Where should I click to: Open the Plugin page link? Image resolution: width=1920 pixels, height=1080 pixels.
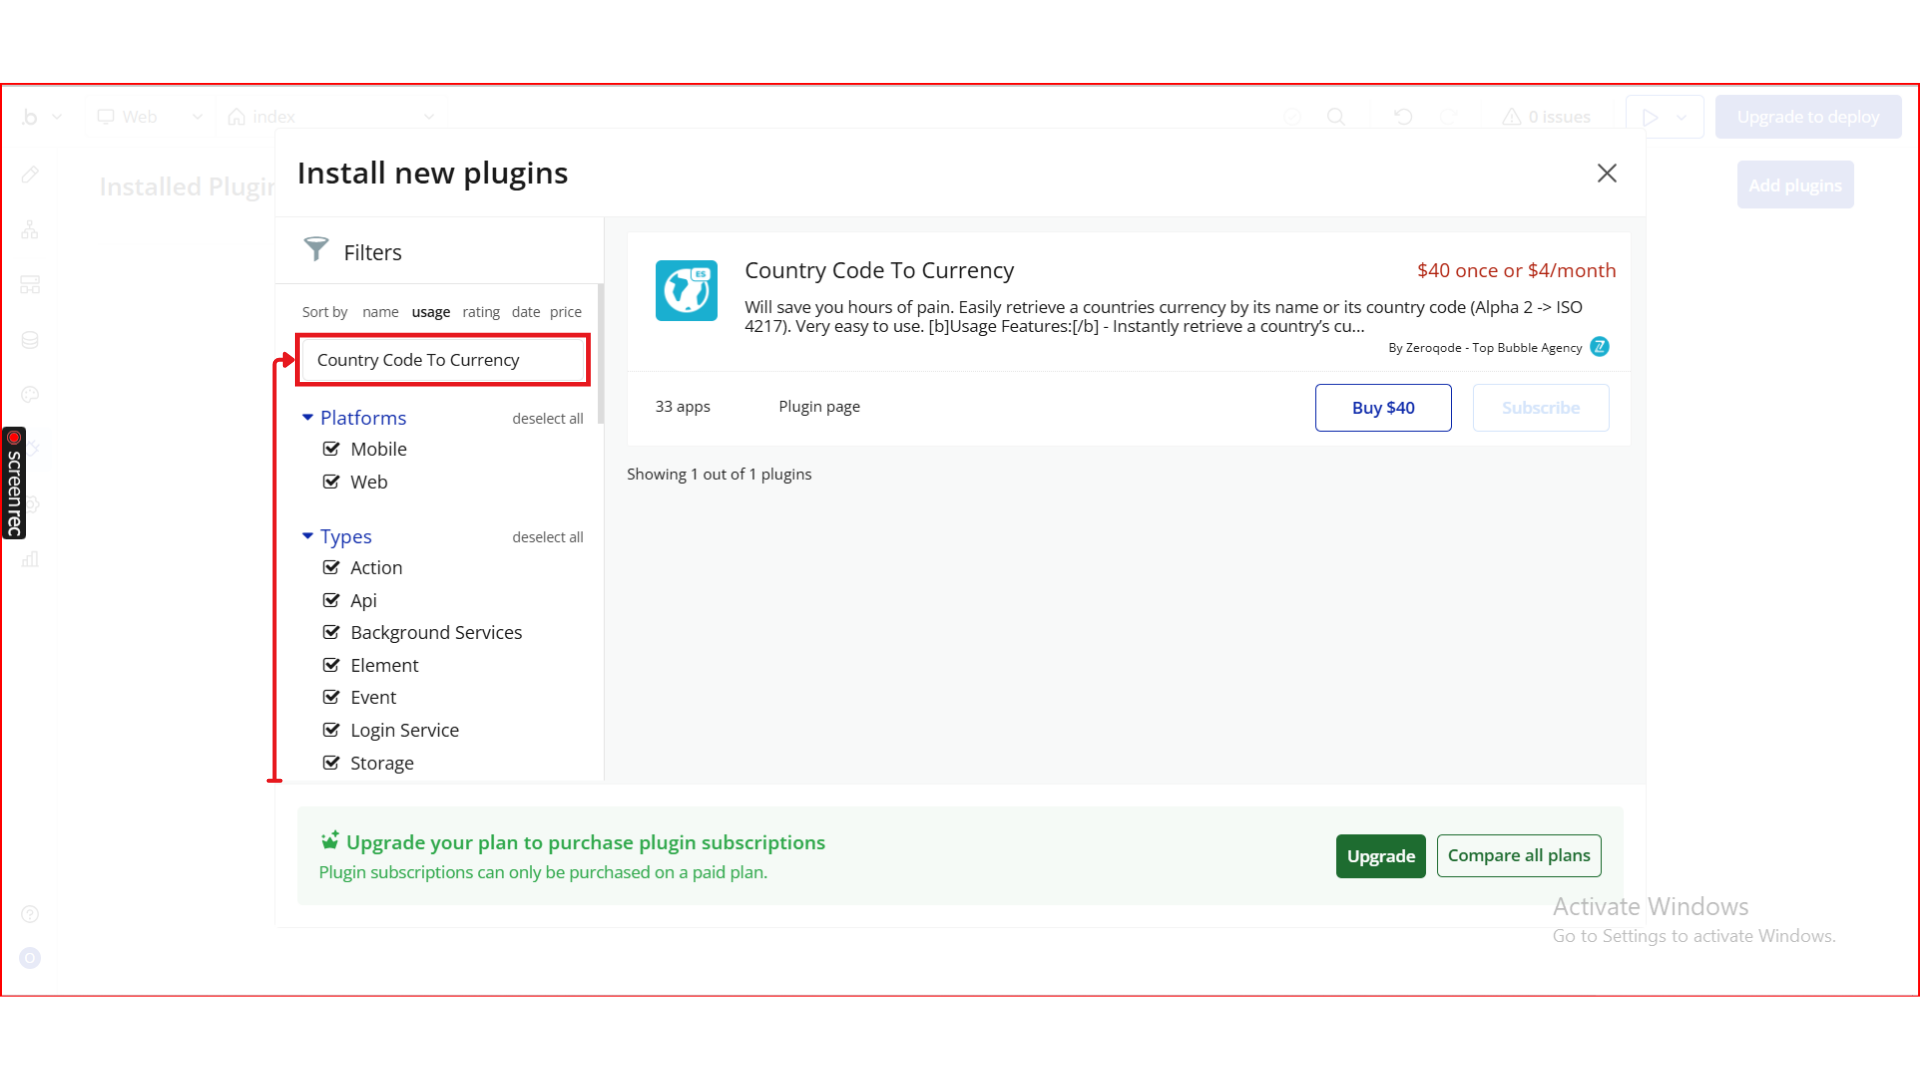819,407
